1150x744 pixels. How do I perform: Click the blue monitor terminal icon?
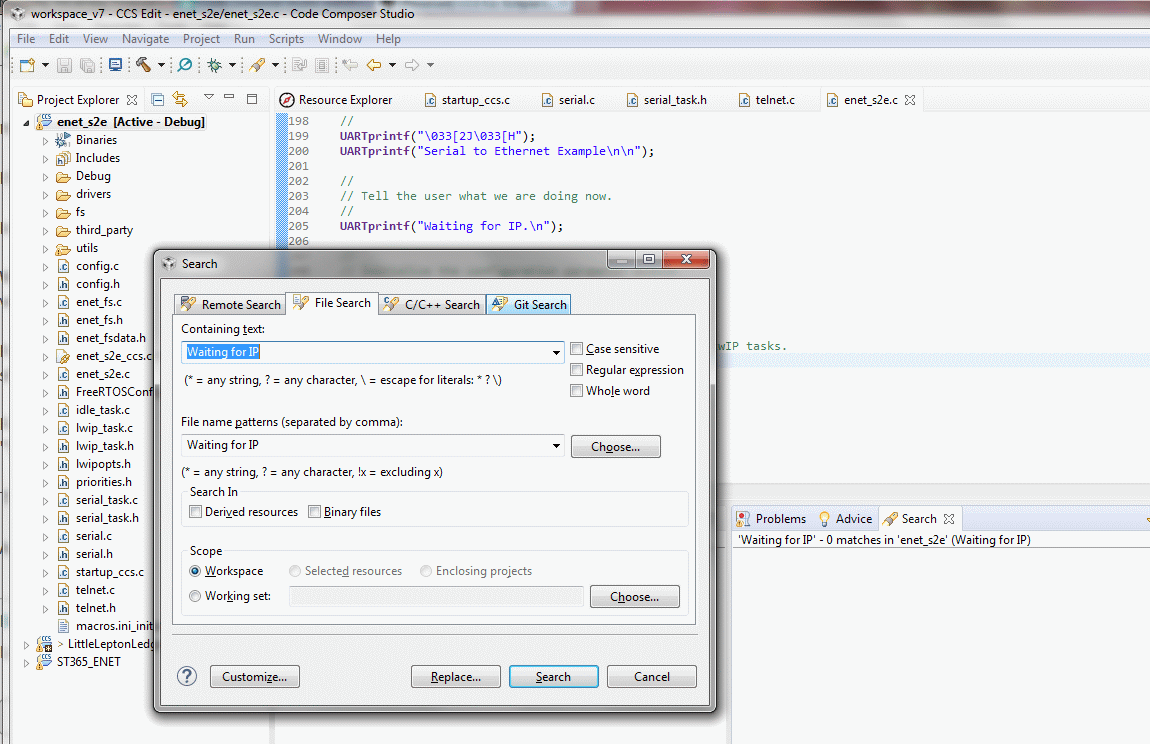tap(115, 65)
